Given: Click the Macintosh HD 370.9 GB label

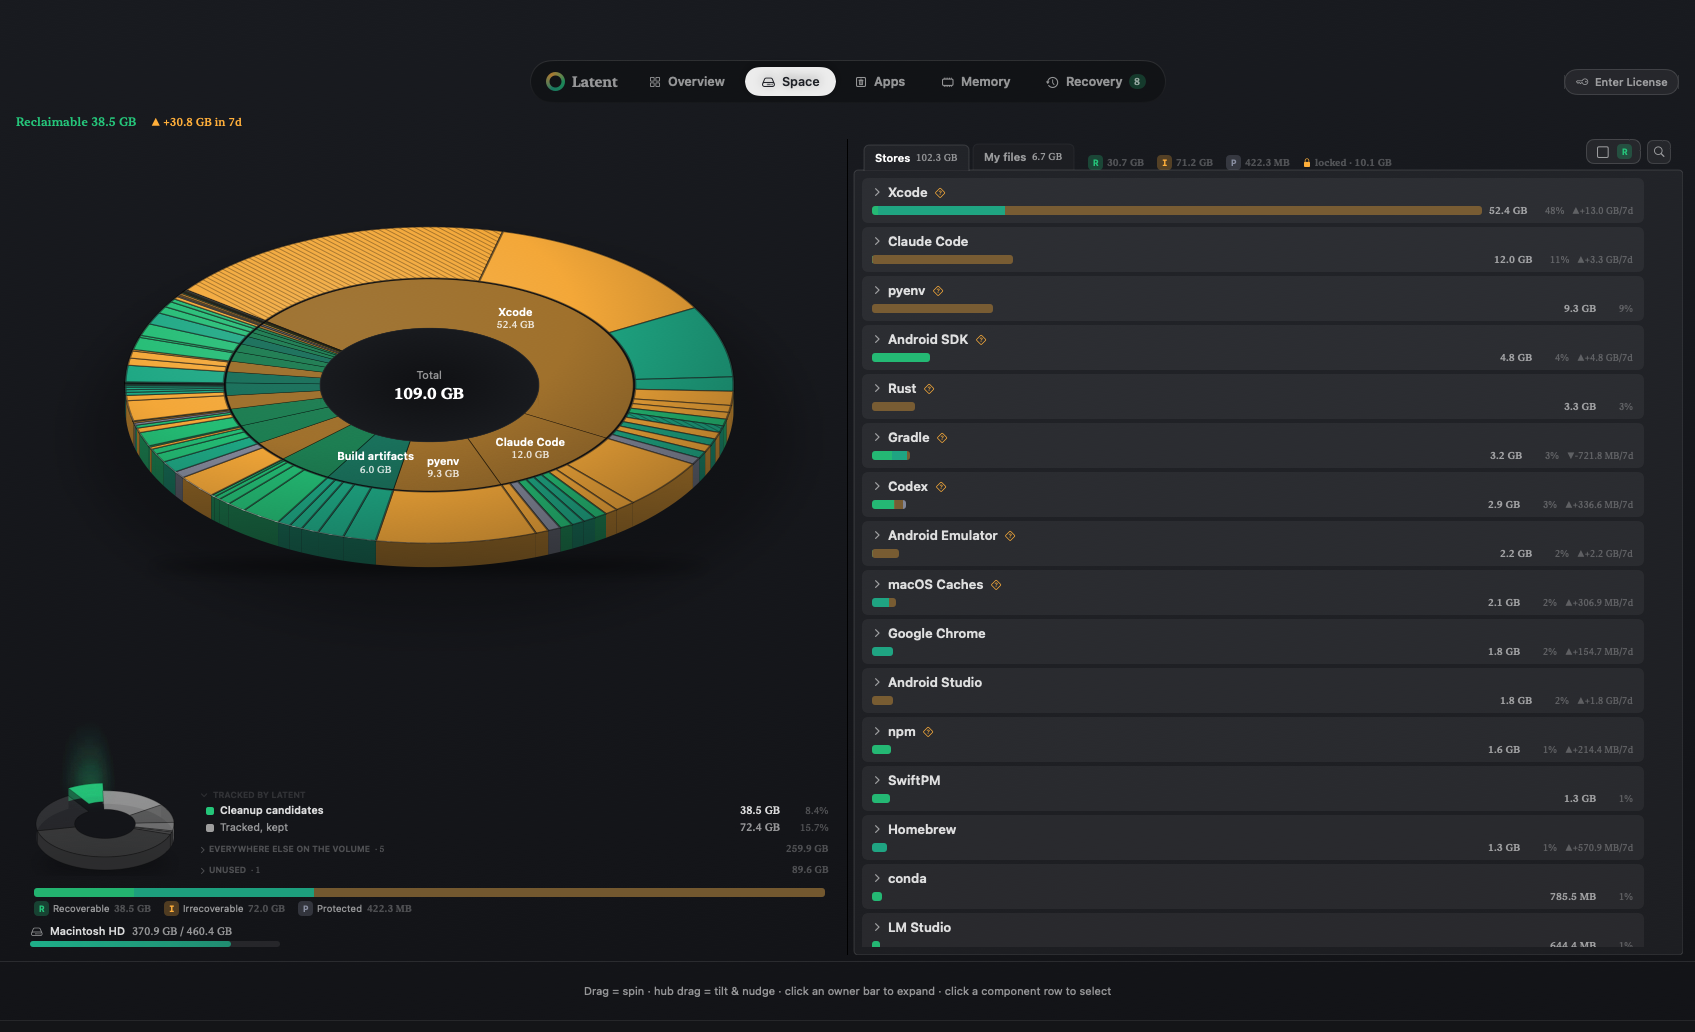Looking at the screenshot, I should click(141, 931).
